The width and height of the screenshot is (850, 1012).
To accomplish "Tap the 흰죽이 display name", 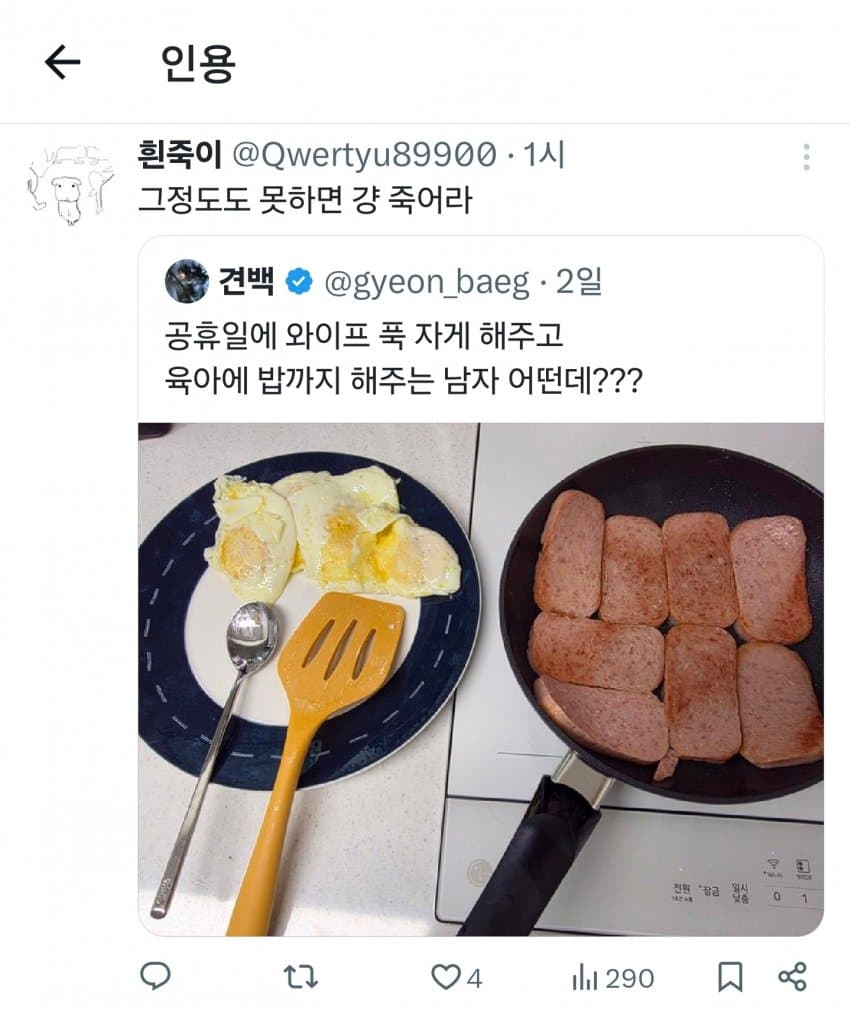I will point(180,155).
